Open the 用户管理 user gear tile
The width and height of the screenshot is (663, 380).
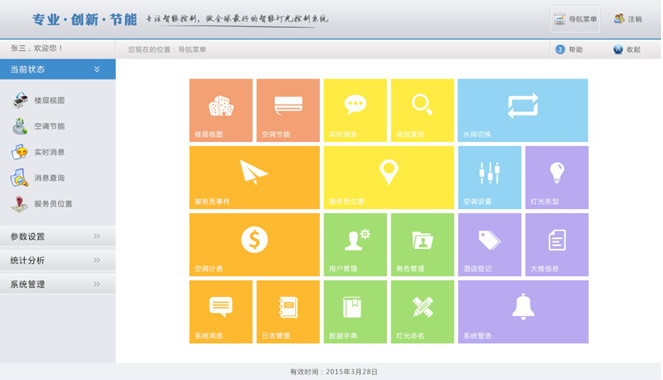[355, 245]
